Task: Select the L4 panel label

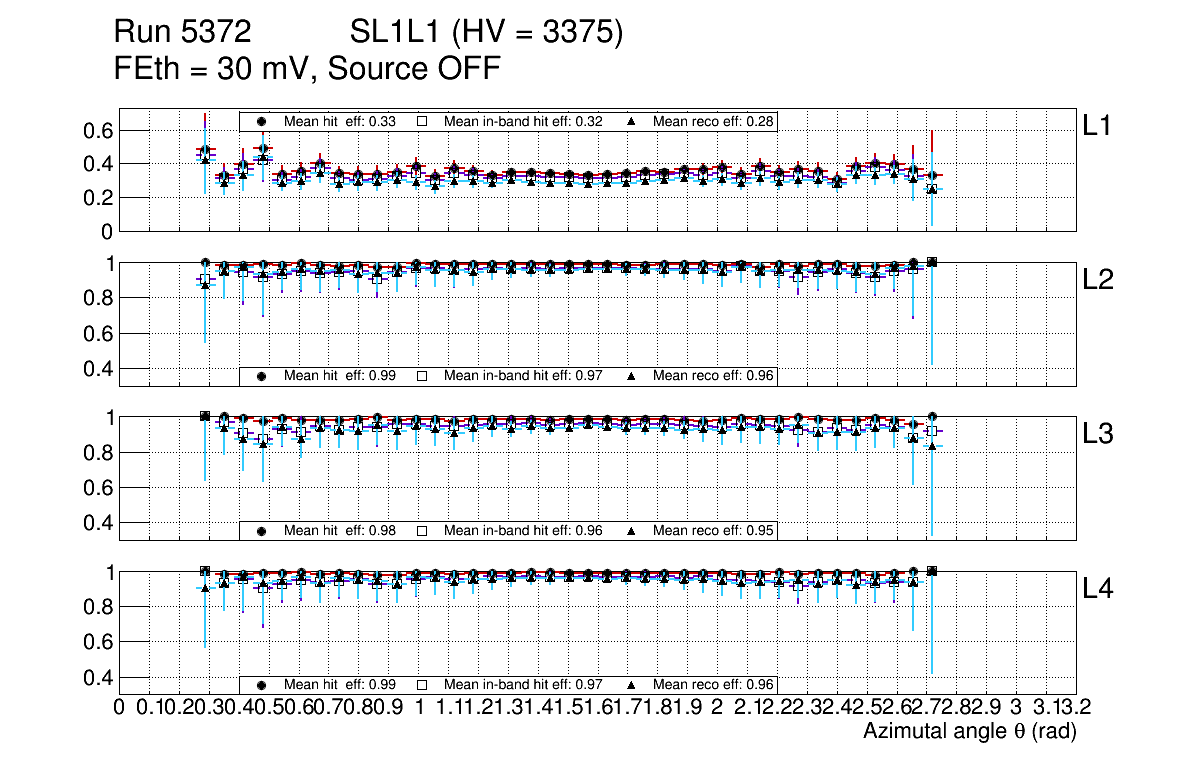Action: [1100, 590]
